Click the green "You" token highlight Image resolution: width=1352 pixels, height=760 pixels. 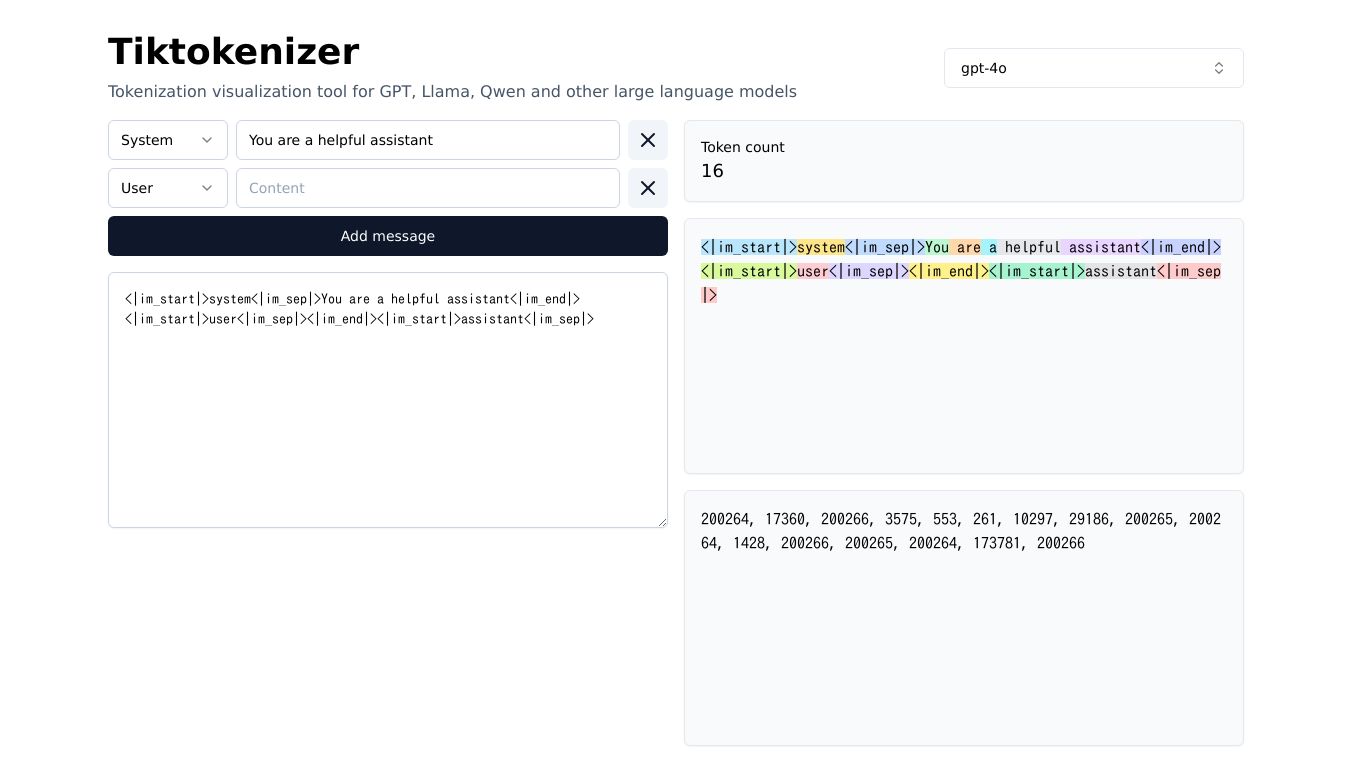click(x=937, y=247)
